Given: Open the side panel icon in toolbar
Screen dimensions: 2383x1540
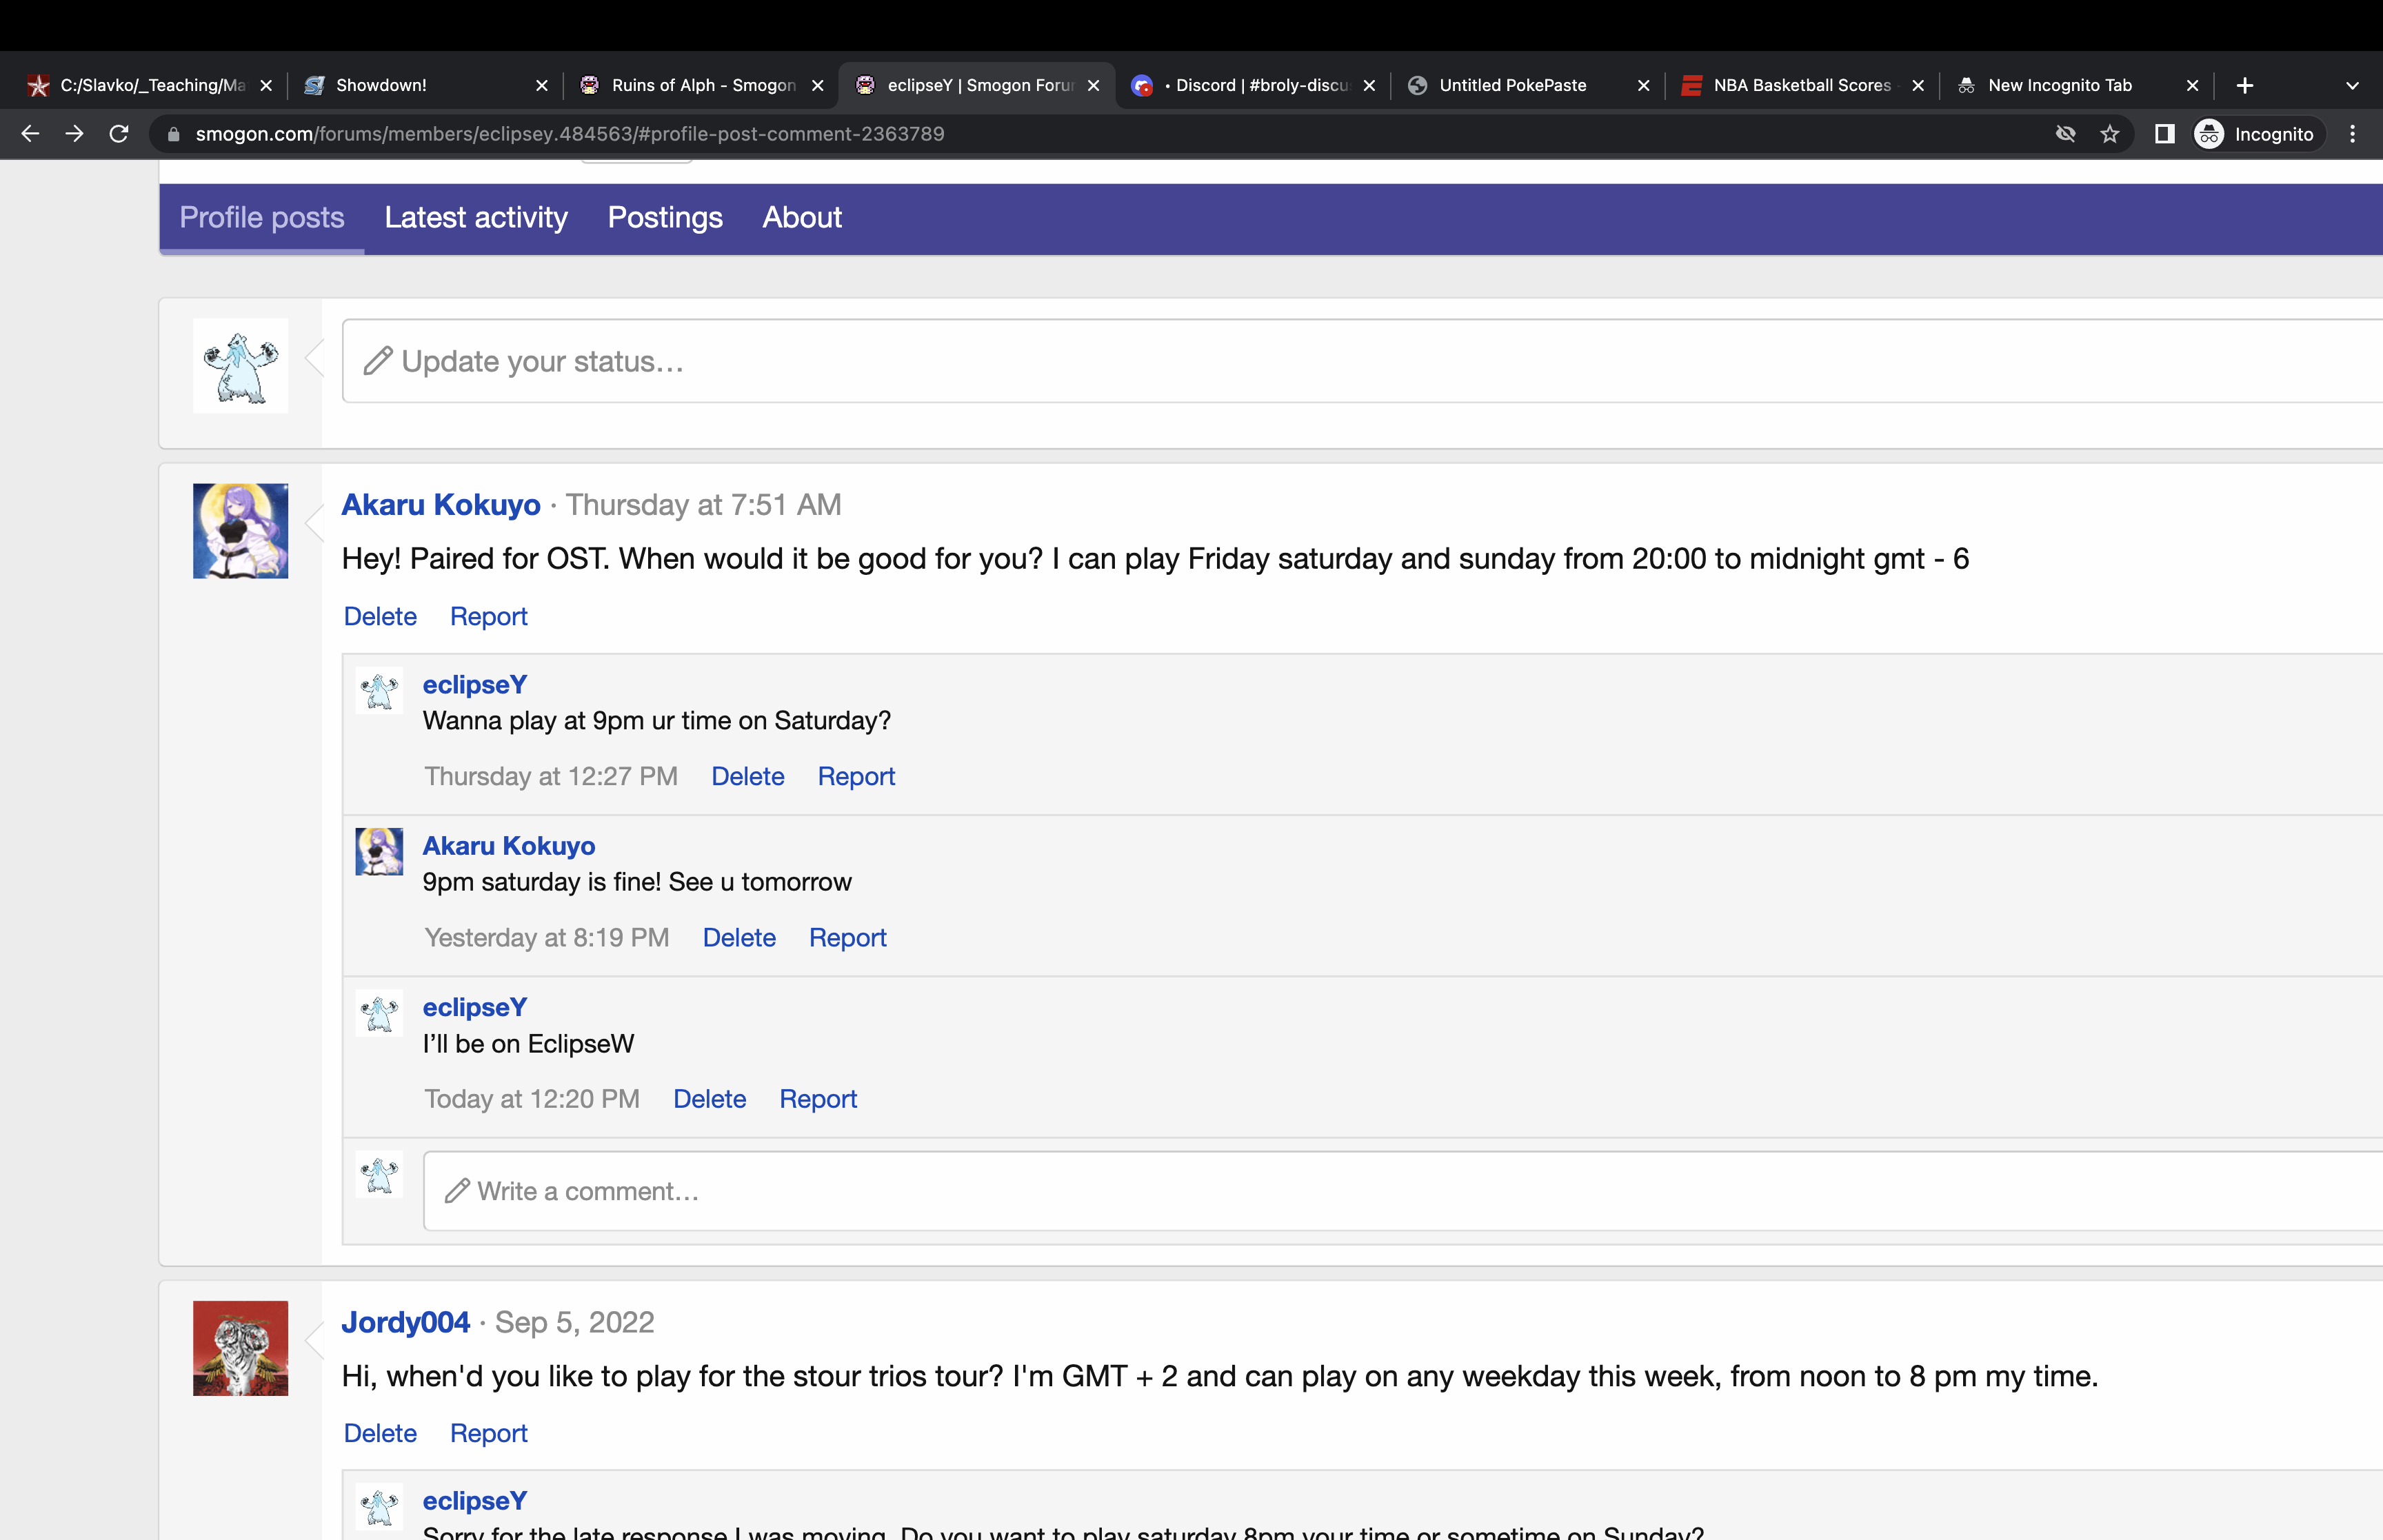Looking at the screenshot, I should 2164,134.
